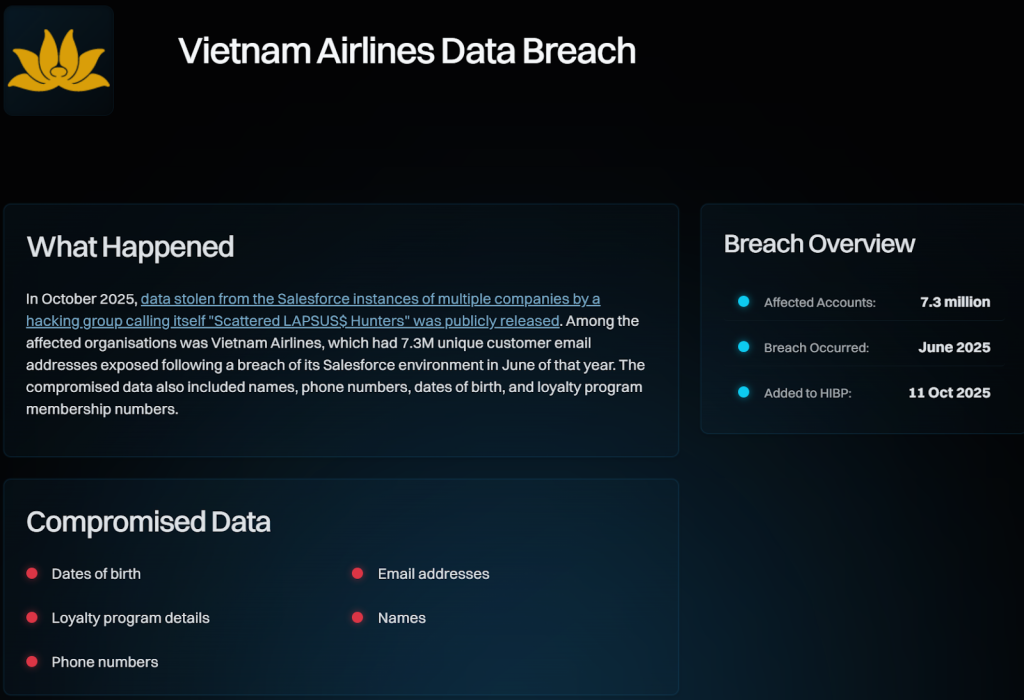The image size is (1024, 700).
Task: Click the Vietnam Airlines Data Breach title
Action: coord(407,51)
